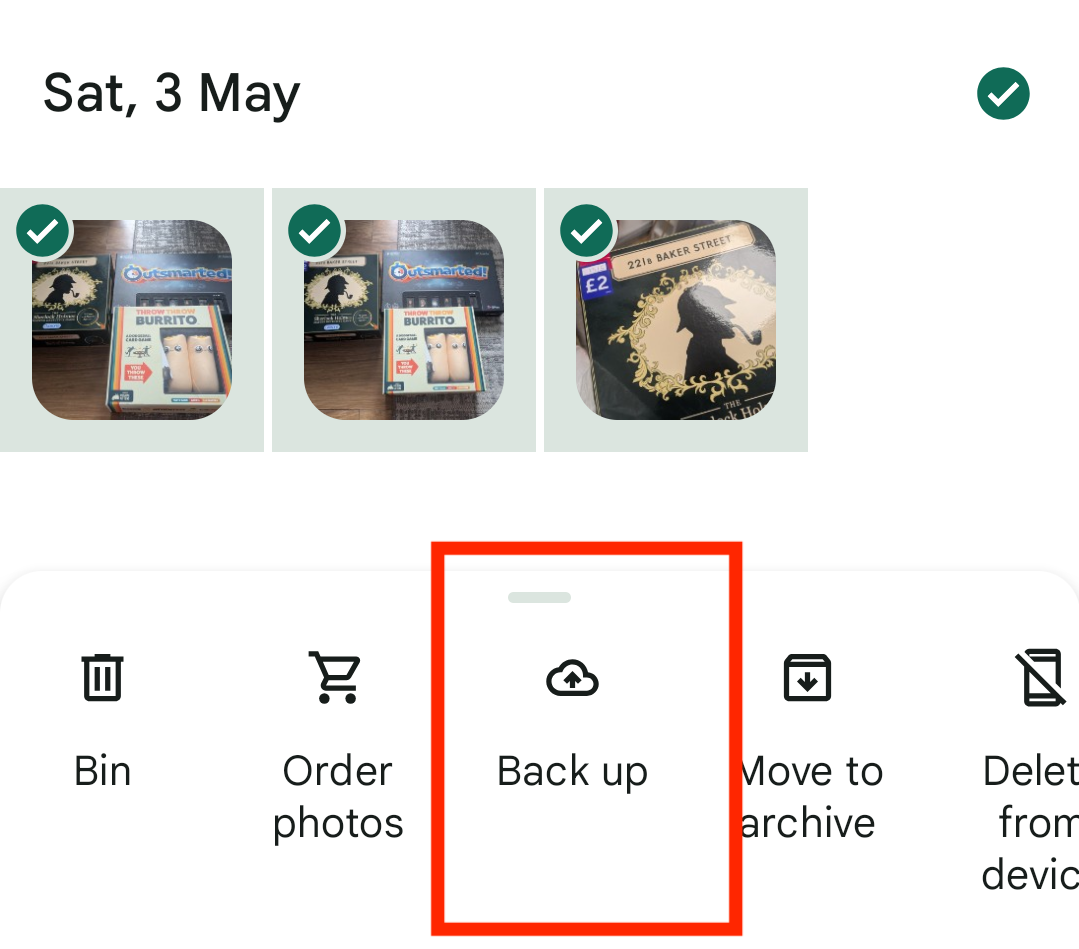This screenshot has height=949, width=1079.
Task: Tap the Order photos shopping cart icon
Action: pyautogui.click(x=337, y=677)
